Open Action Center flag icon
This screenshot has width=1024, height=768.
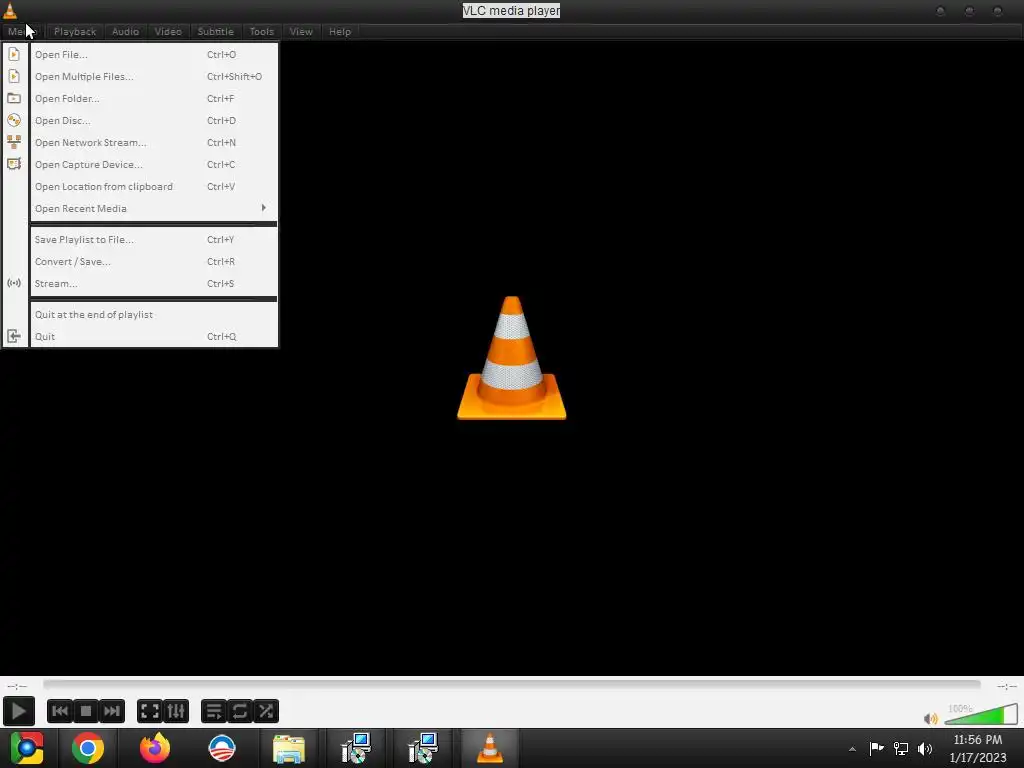tap(876, 748)
